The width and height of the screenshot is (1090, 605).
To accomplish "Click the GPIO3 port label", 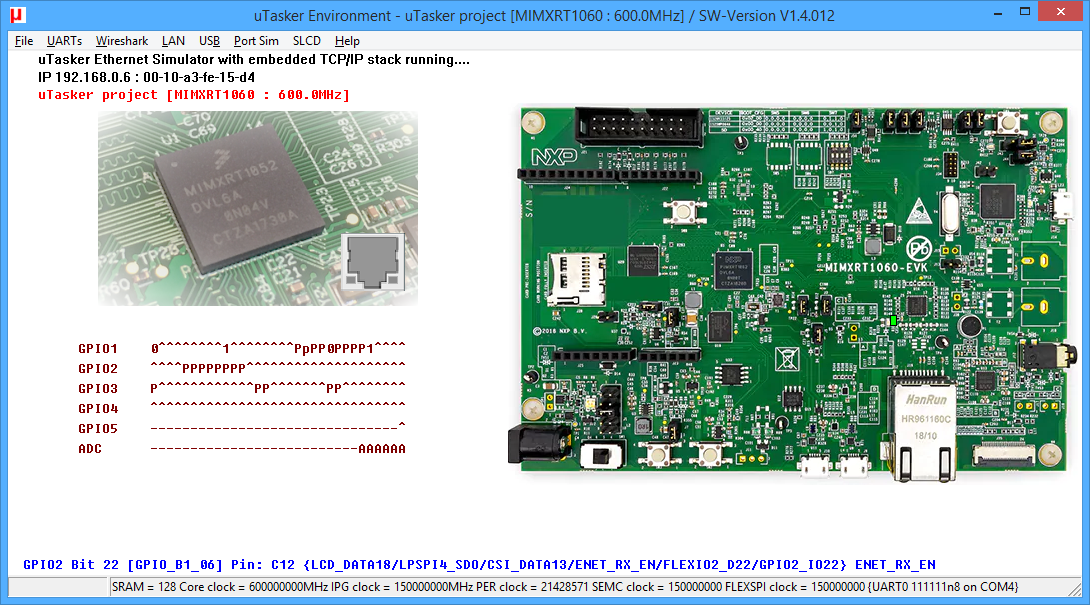I will tap(98, 389).
